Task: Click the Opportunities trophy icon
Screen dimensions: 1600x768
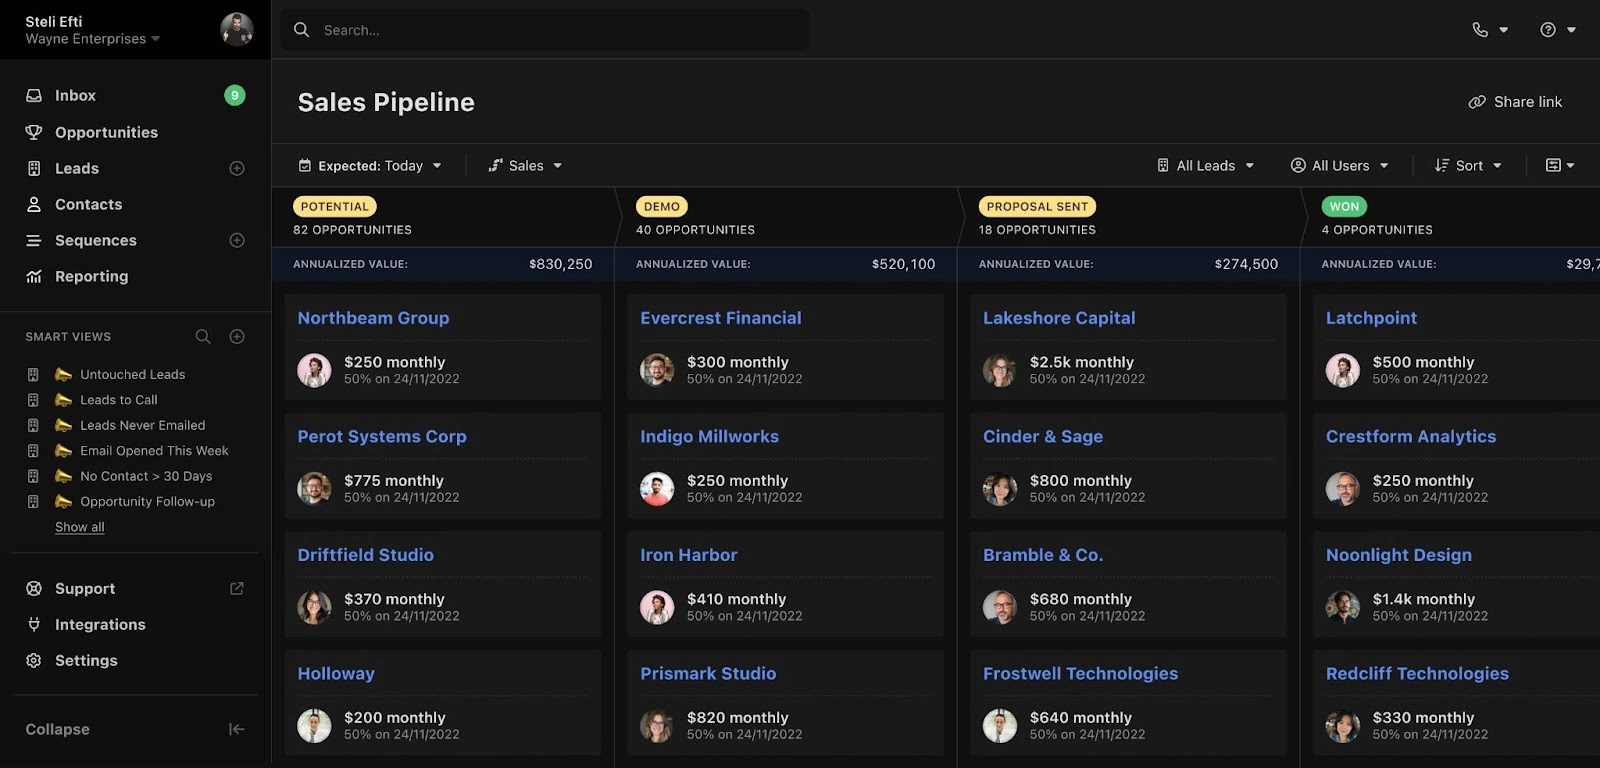Action: [x=34, y=132]
